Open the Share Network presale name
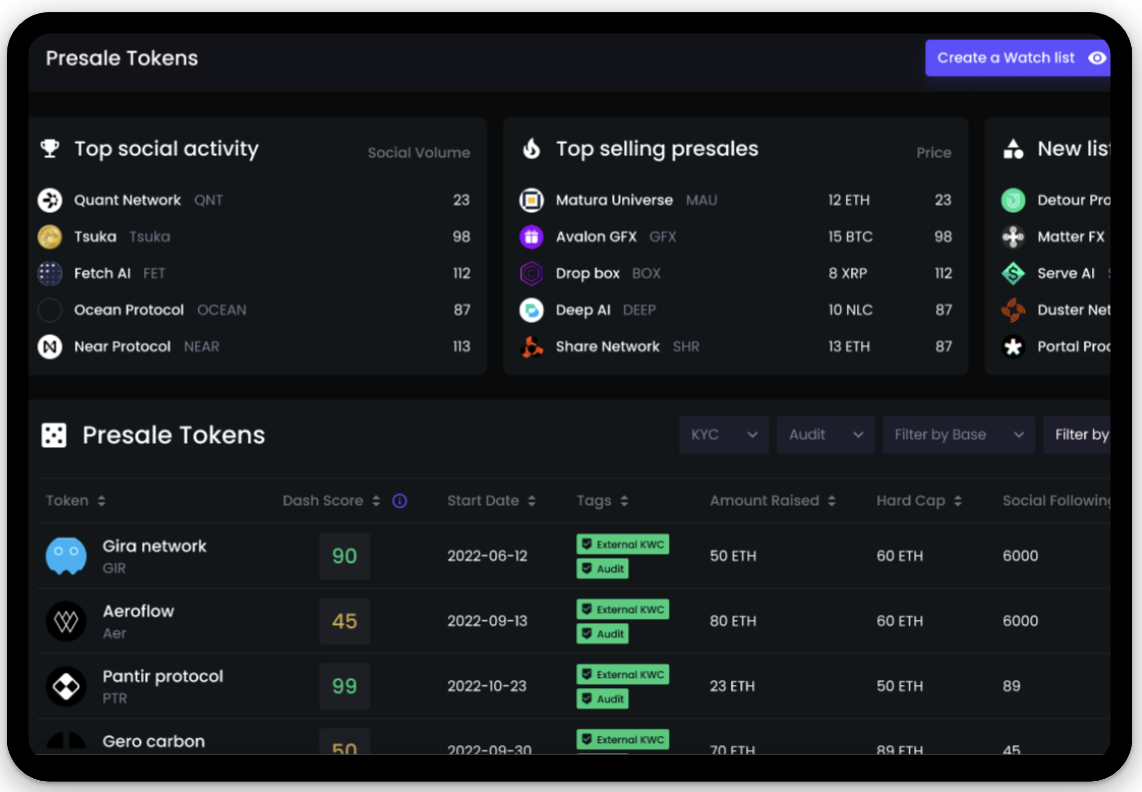 point(607,347)
